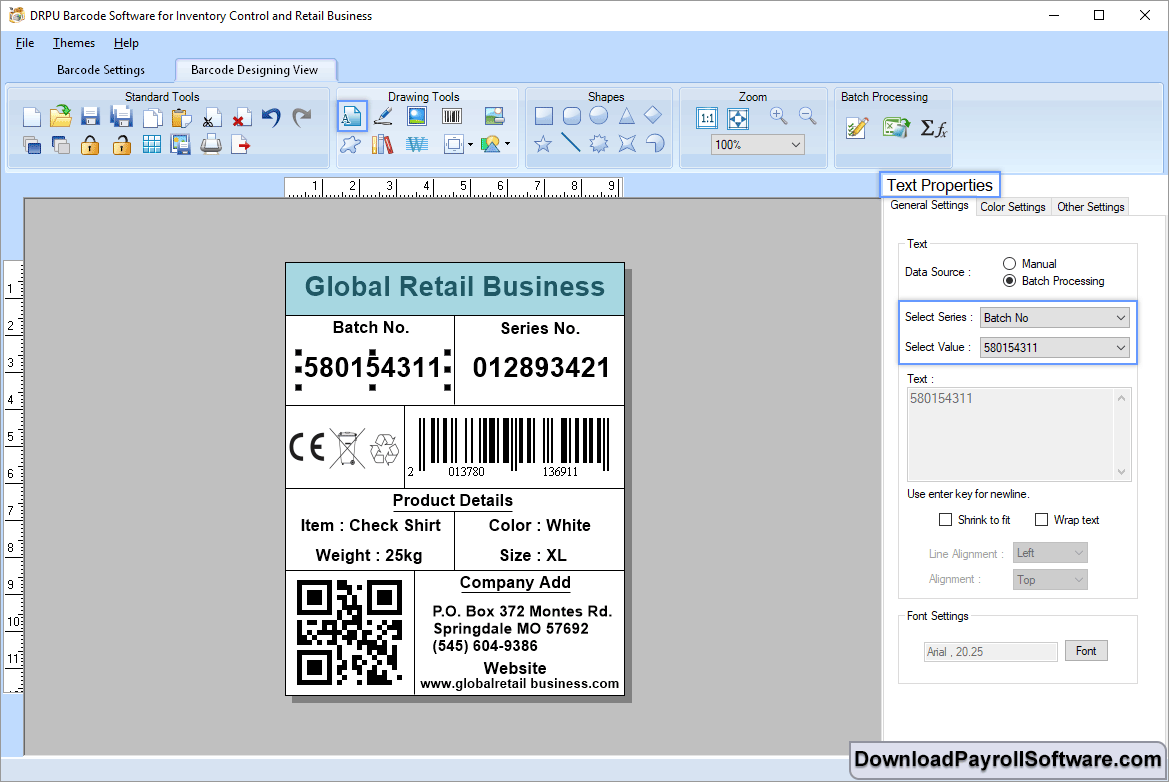Draw an ellipse shape

599,116
